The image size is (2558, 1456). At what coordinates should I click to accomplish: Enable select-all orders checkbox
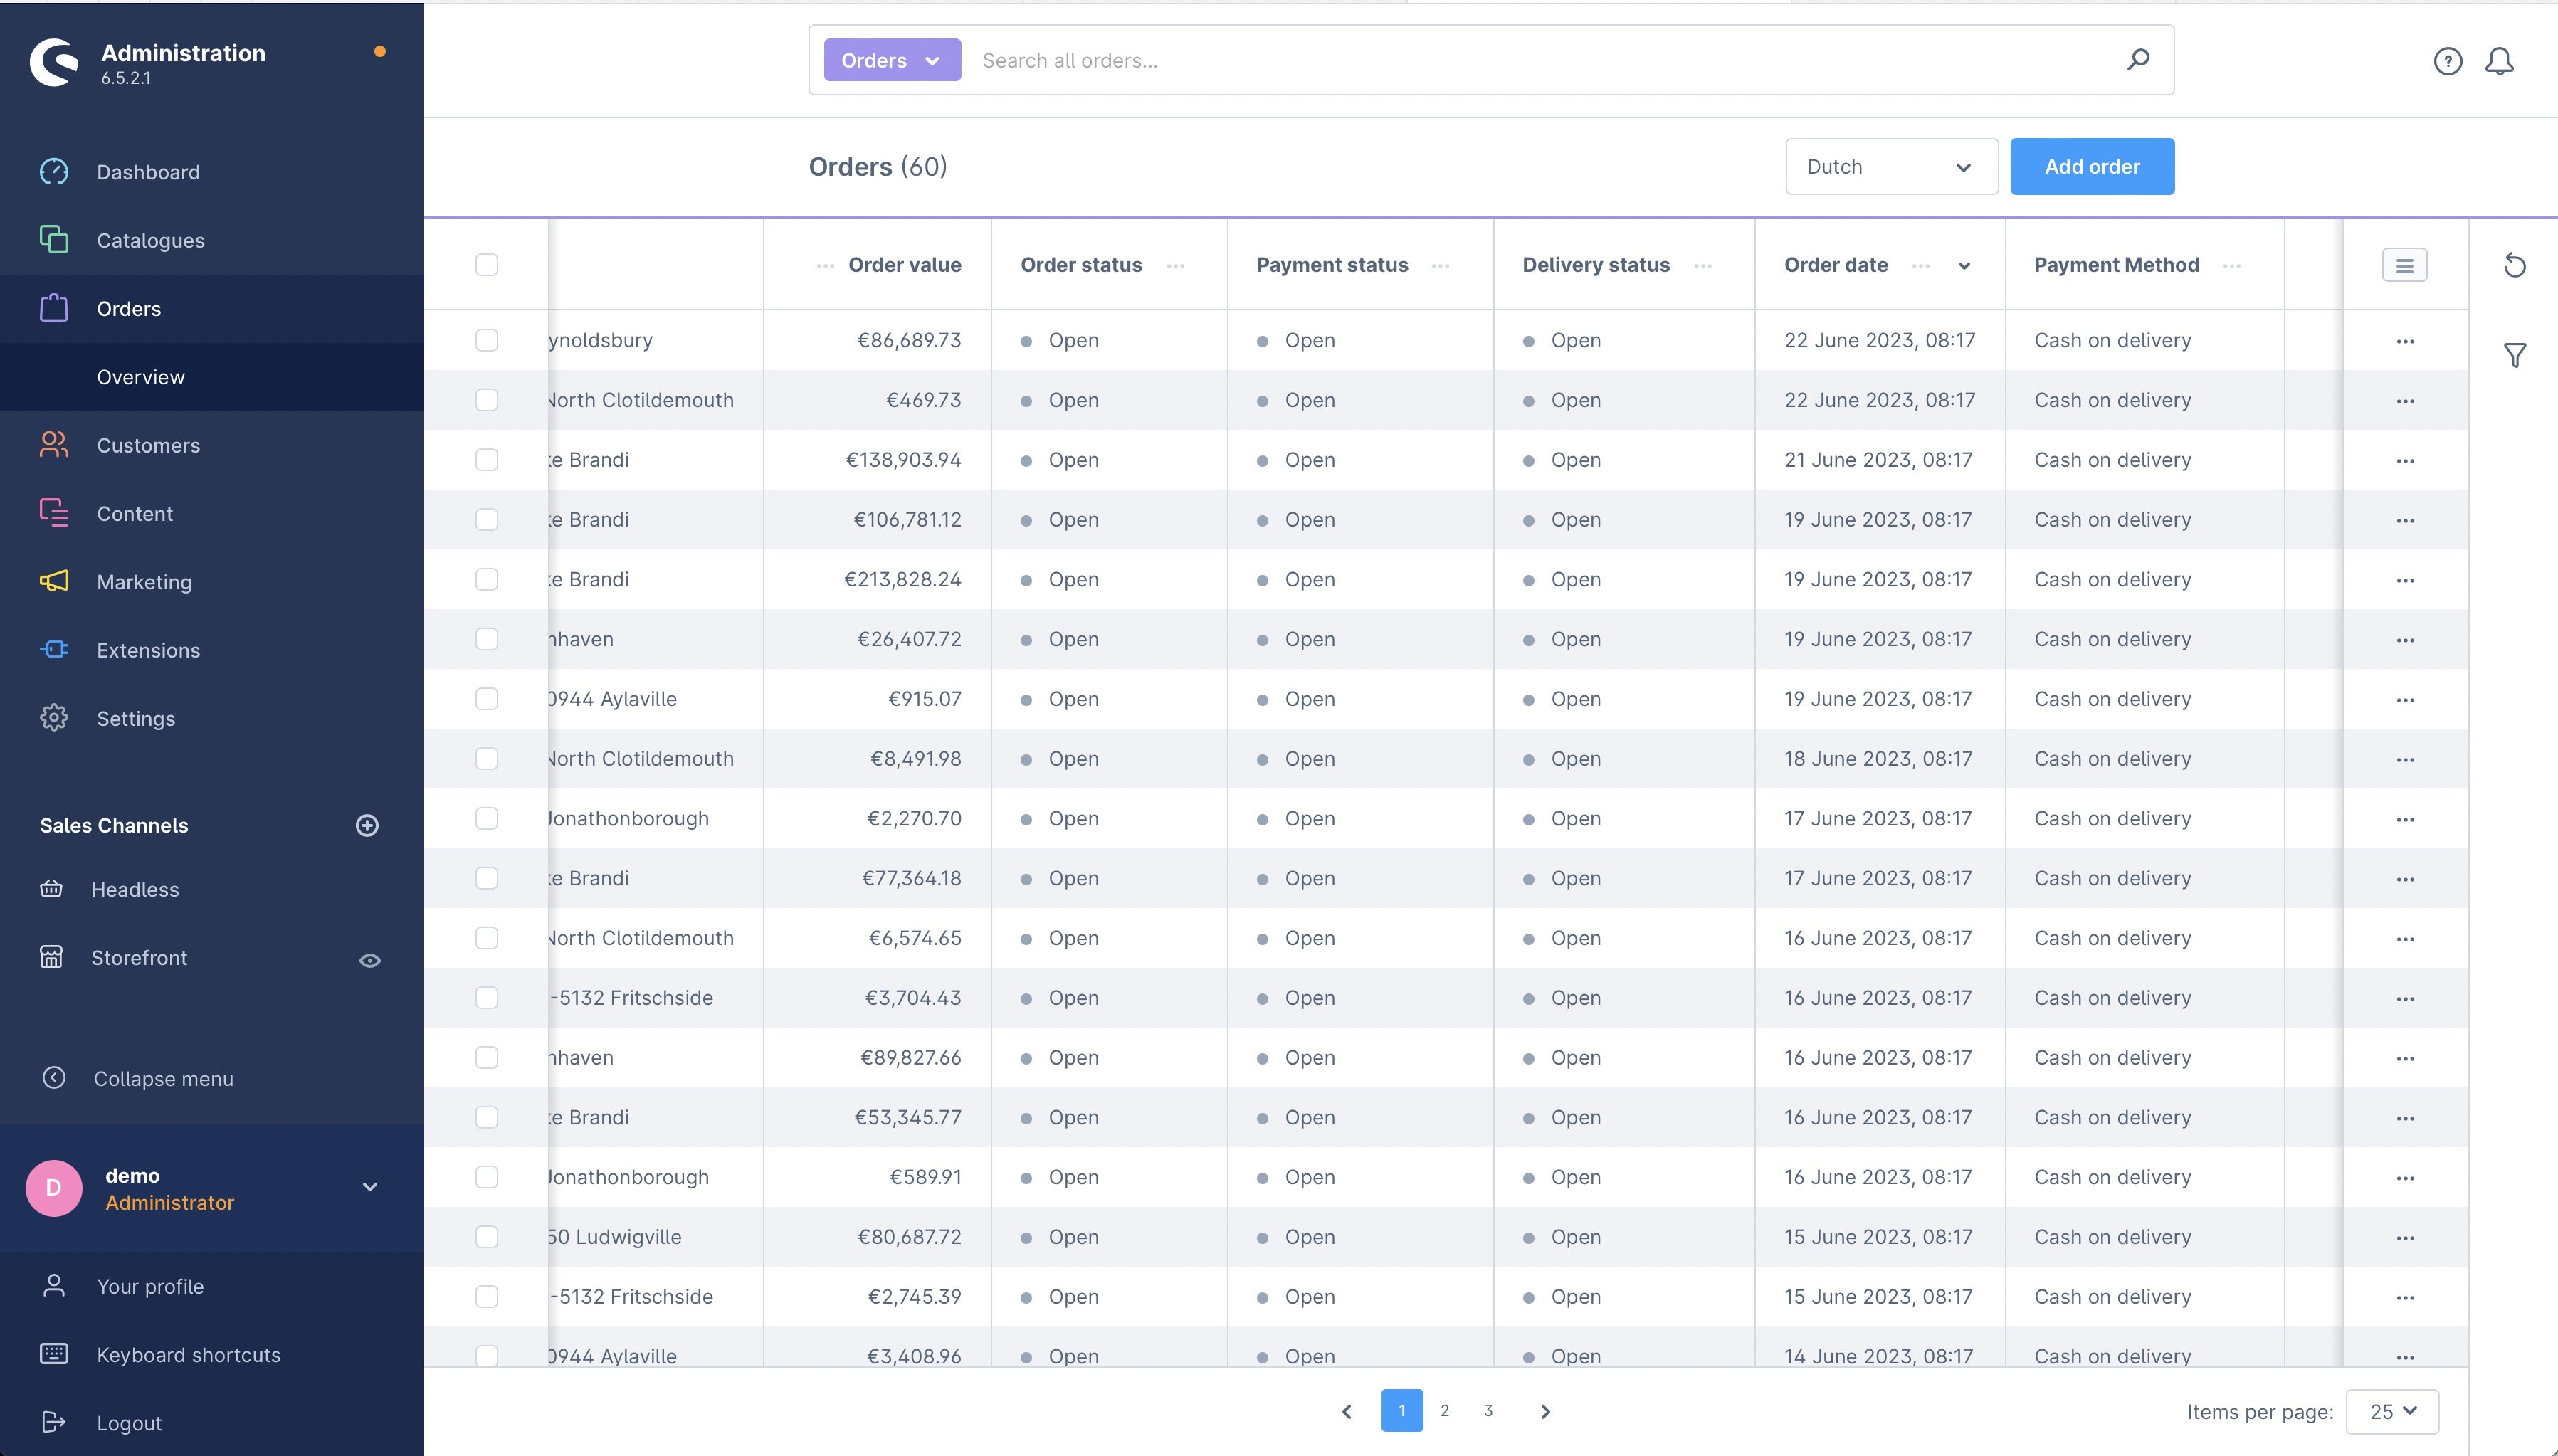pyautogui.click(x=487, y=265)
